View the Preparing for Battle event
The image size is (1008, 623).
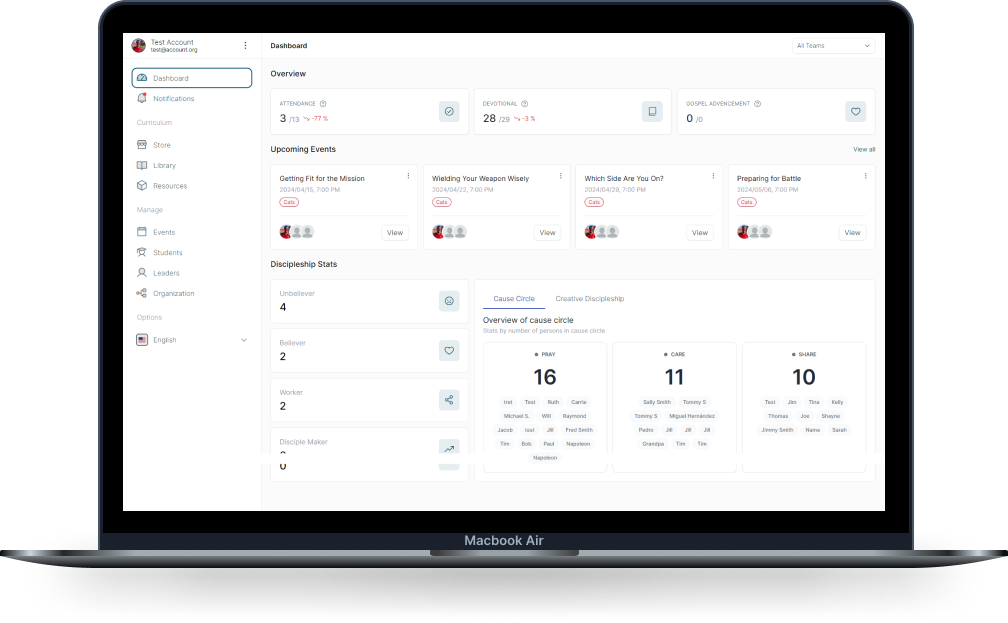tap(852, 233)
